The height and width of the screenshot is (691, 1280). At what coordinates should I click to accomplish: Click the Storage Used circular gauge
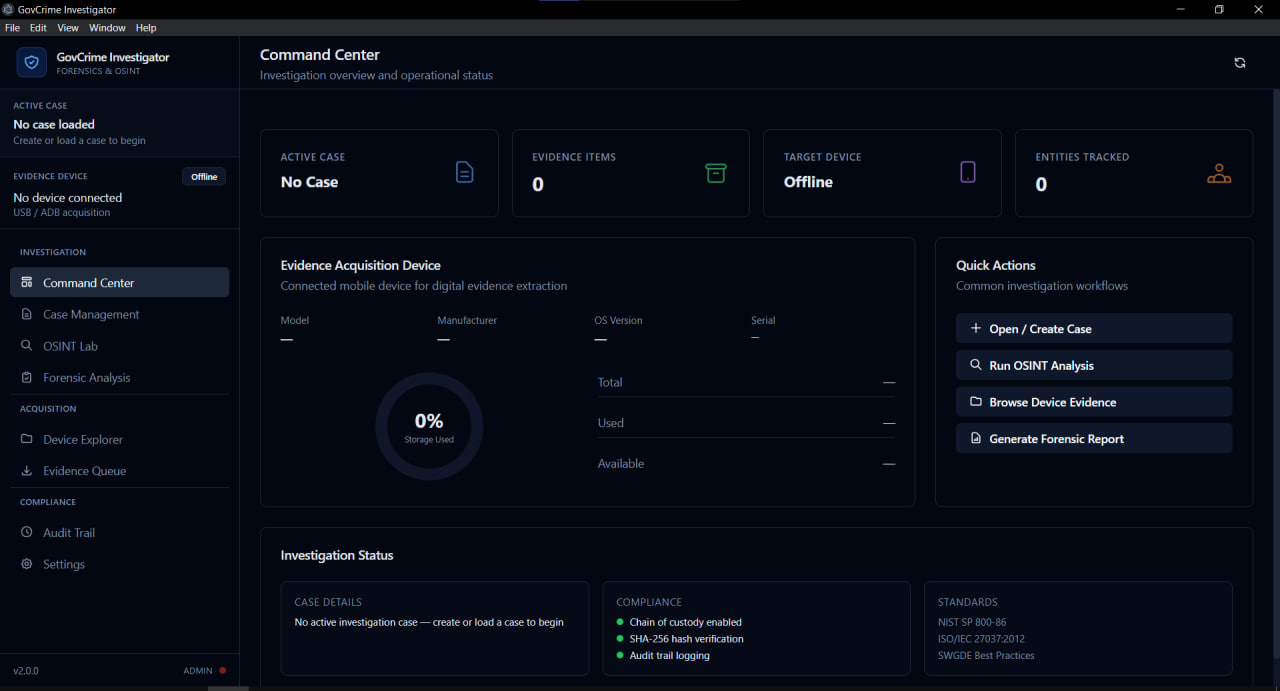click(x=429, y=427)
